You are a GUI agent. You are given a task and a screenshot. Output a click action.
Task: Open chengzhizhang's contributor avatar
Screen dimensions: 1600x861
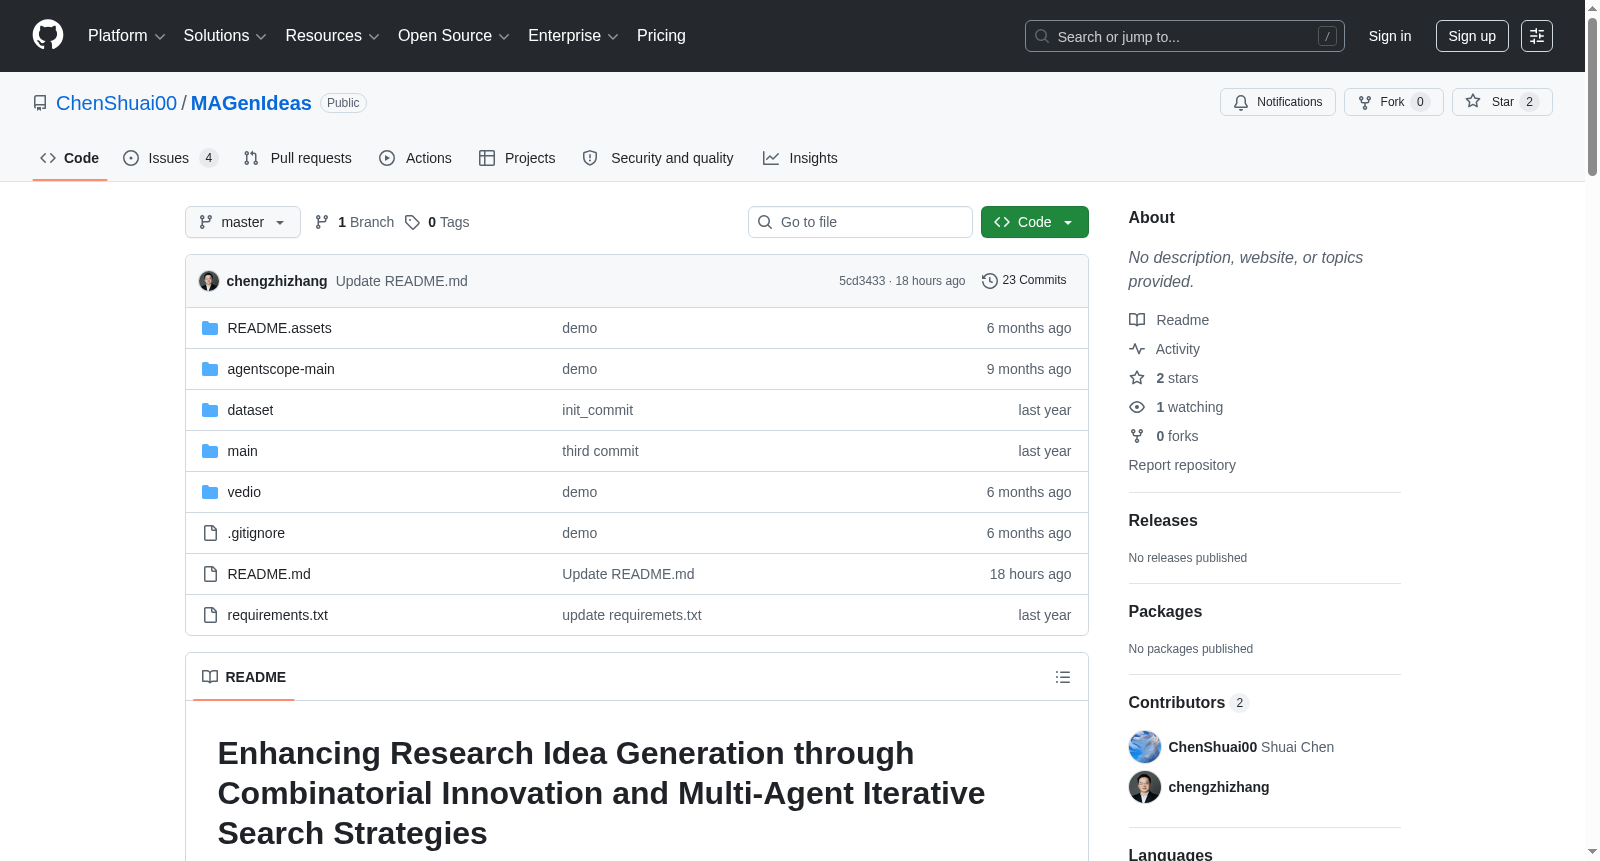(1145, 787)
